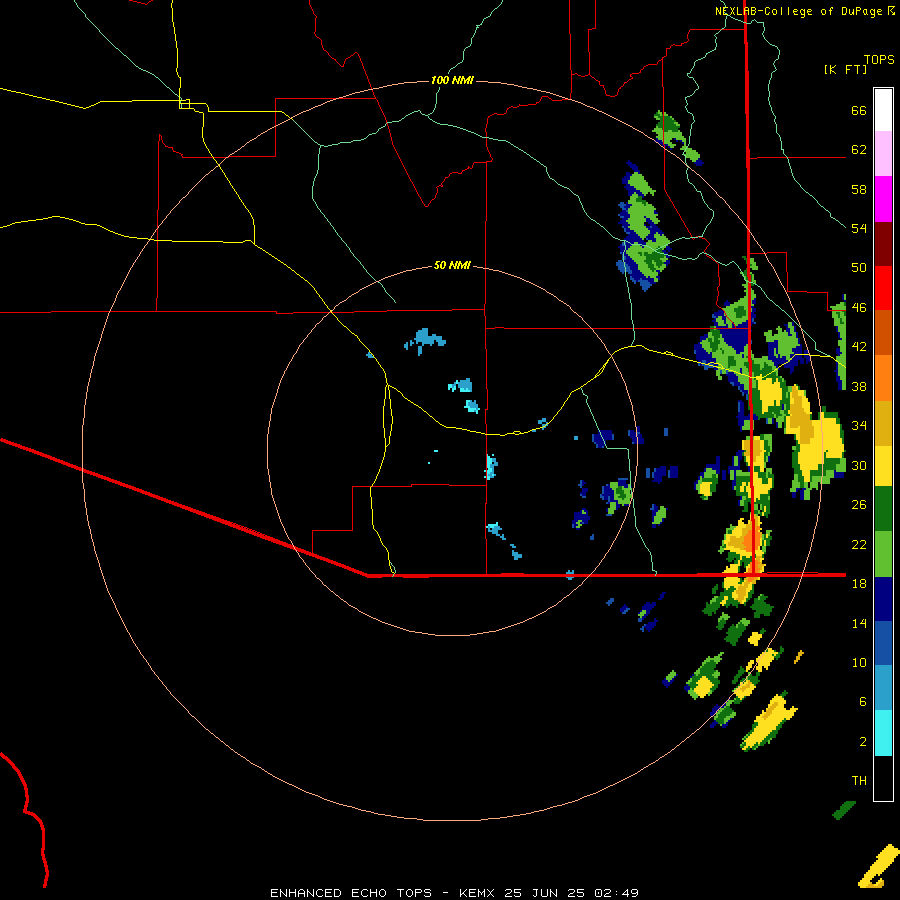Click the light blue echo cluster north of radar center

(x=425, y=341)
